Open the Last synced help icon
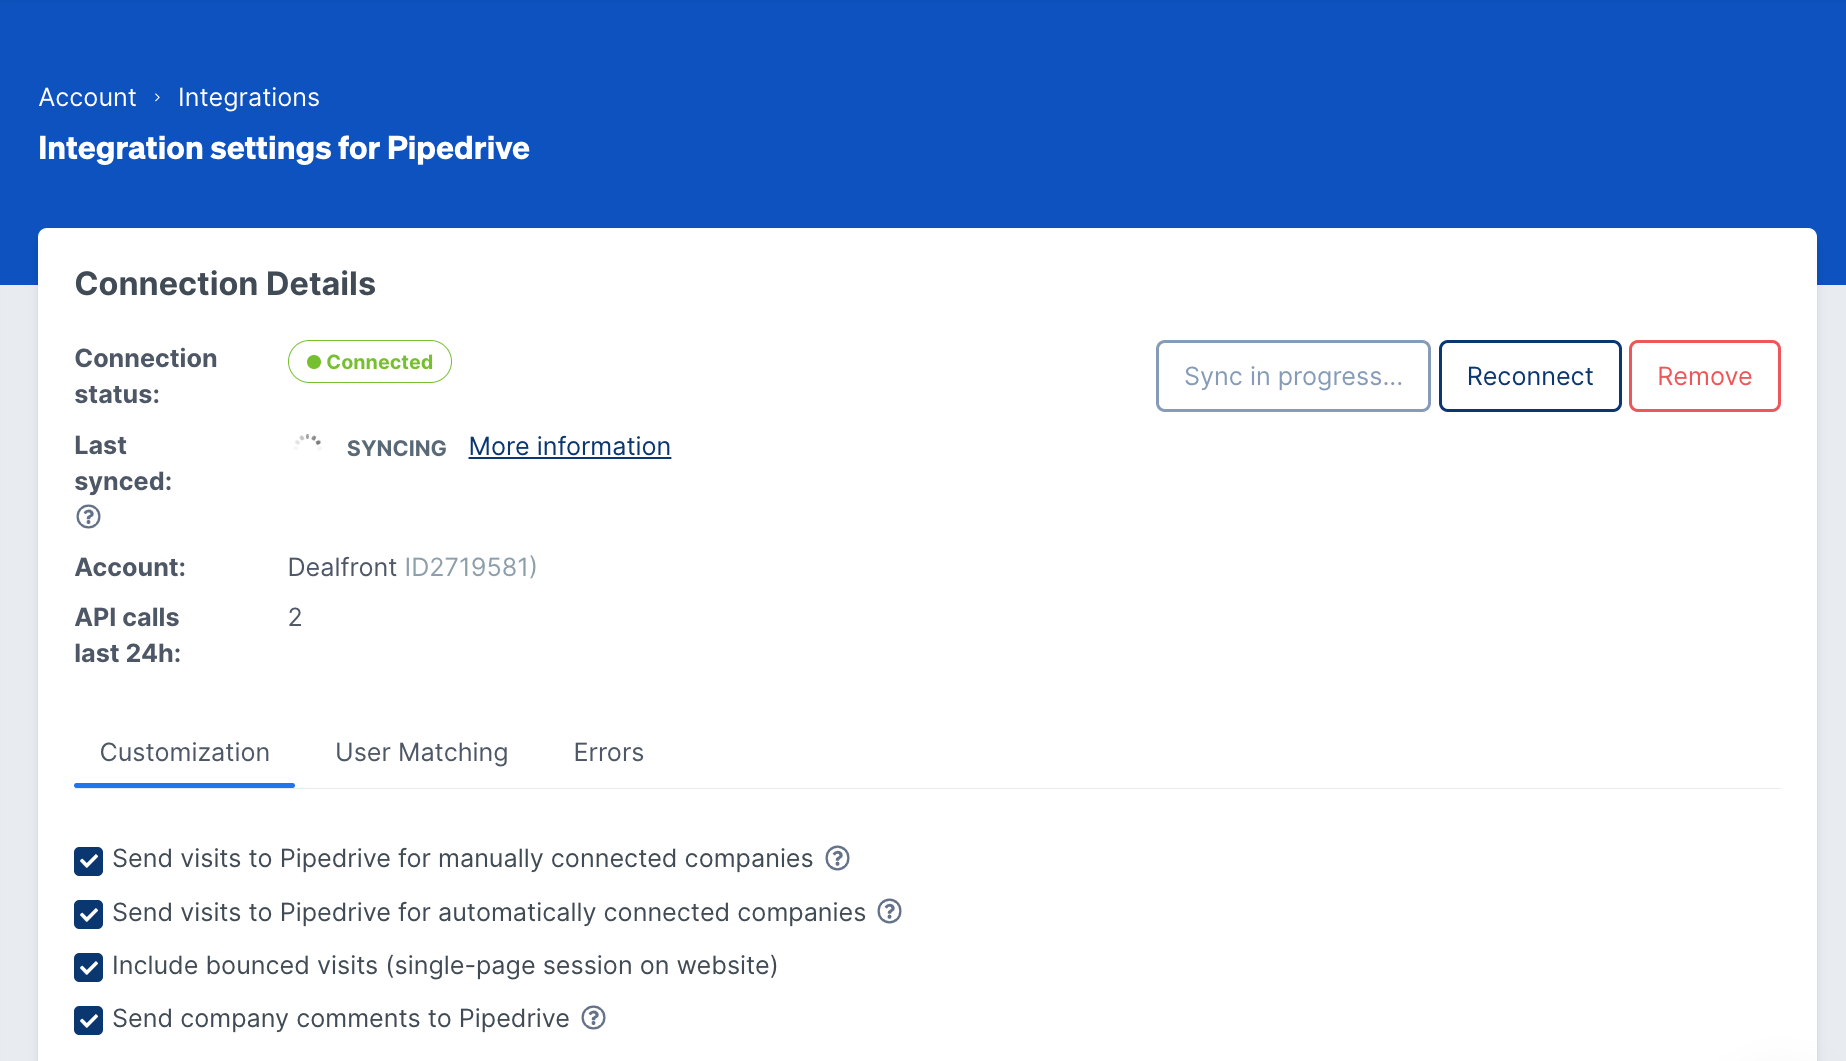1846x1061 pixels. point(88,516)
